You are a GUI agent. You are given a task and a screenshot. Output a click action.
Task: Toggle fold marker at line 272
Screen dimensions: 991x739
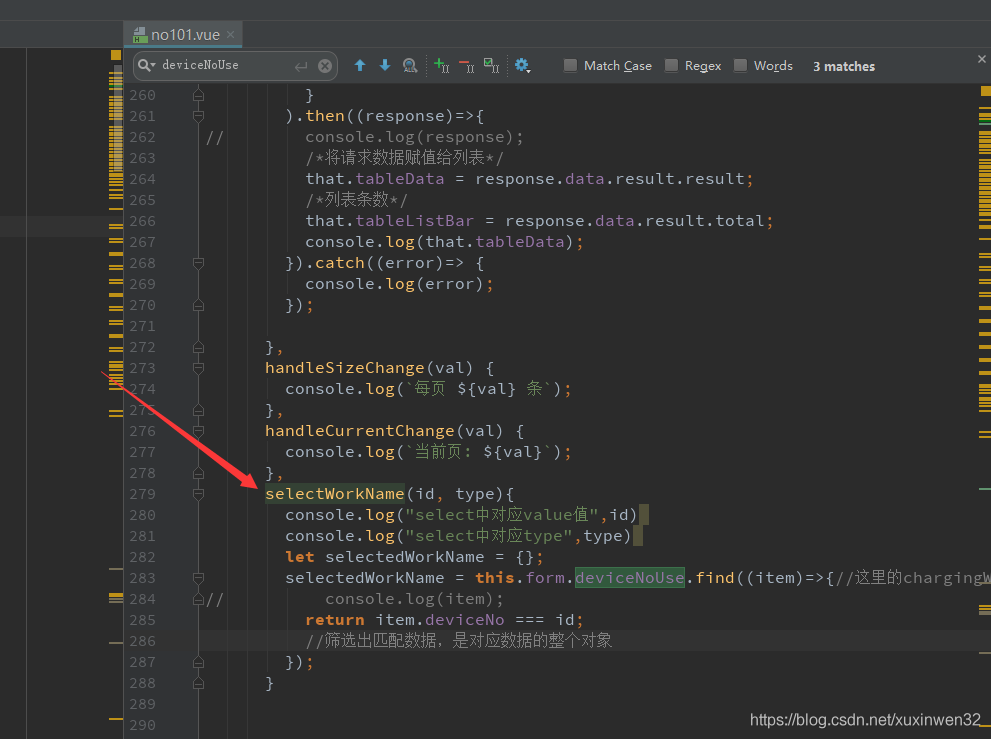click(198, 347)
